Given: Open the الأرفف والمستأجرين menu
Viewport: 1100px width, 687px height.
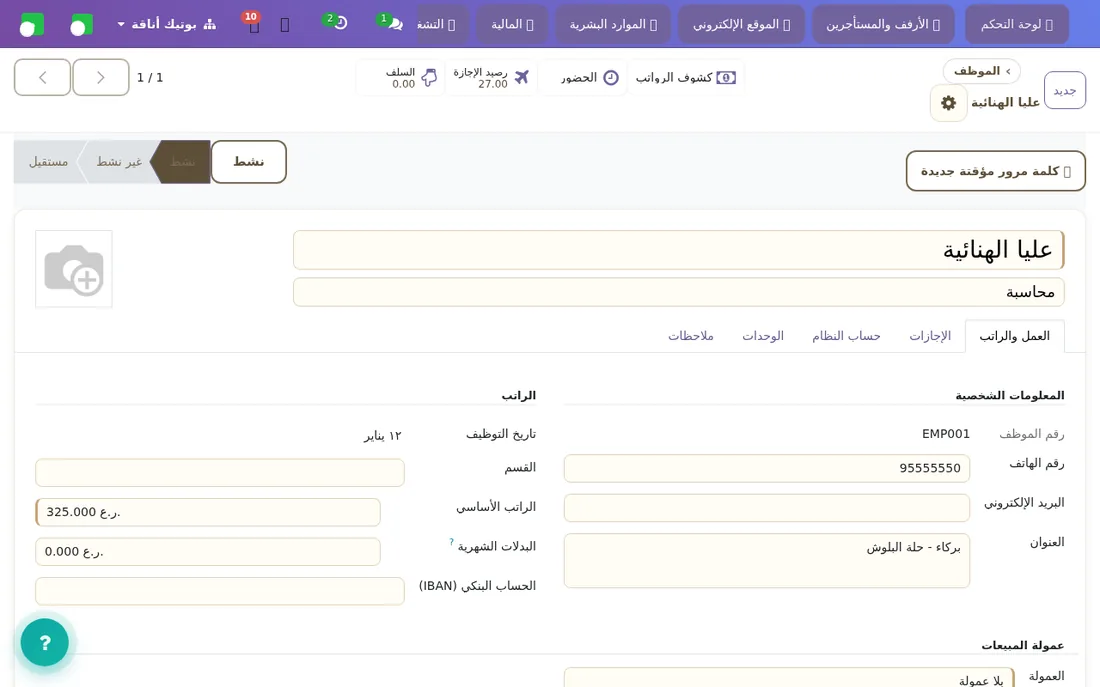Looking at the screenshot, I should (x=883, y=25).
